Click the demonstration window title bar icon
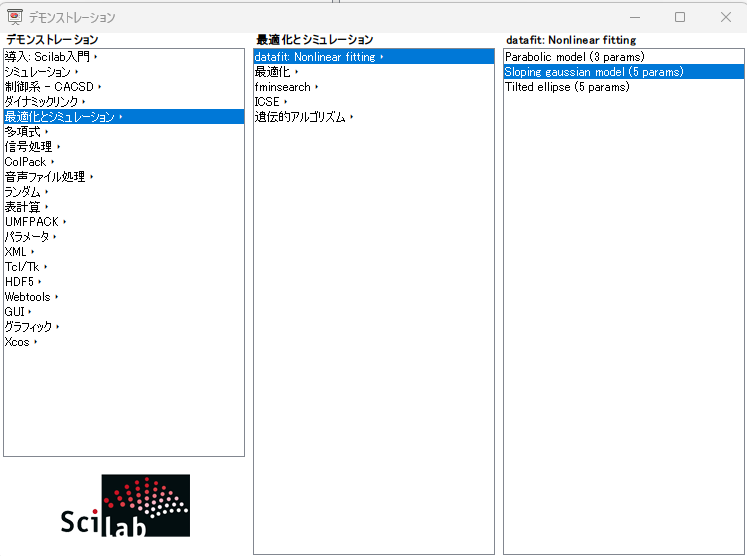This screenshot has width=747, height=556. [15, 17]
